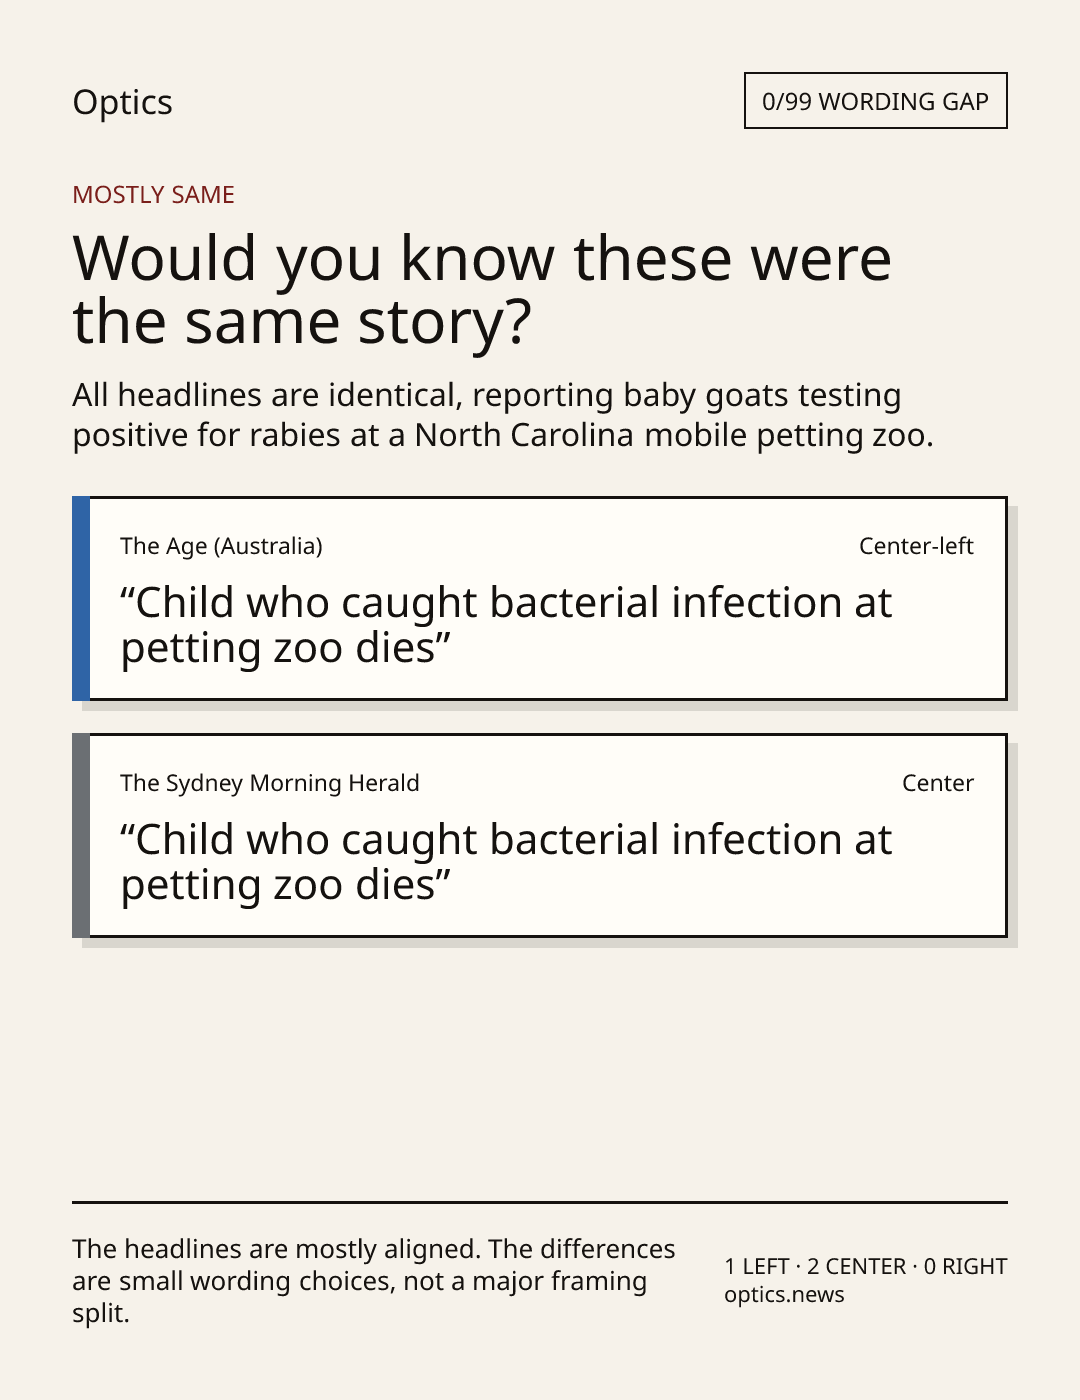This screenshot has width=1080, height=1400.
Task: Click the footer note about aligned headlines
Action: (374, 1281)
